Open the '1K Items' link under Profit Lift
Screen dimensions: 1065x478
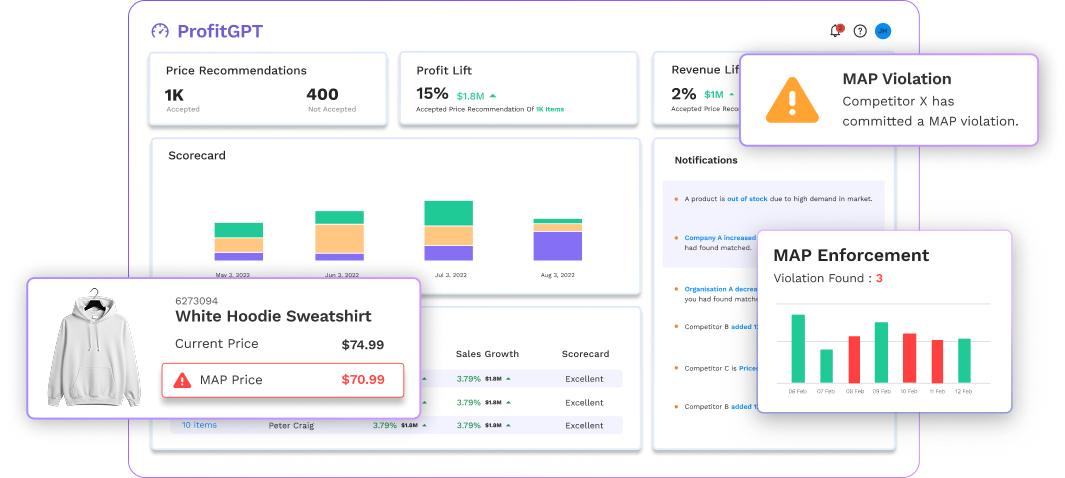pos(549,109)
